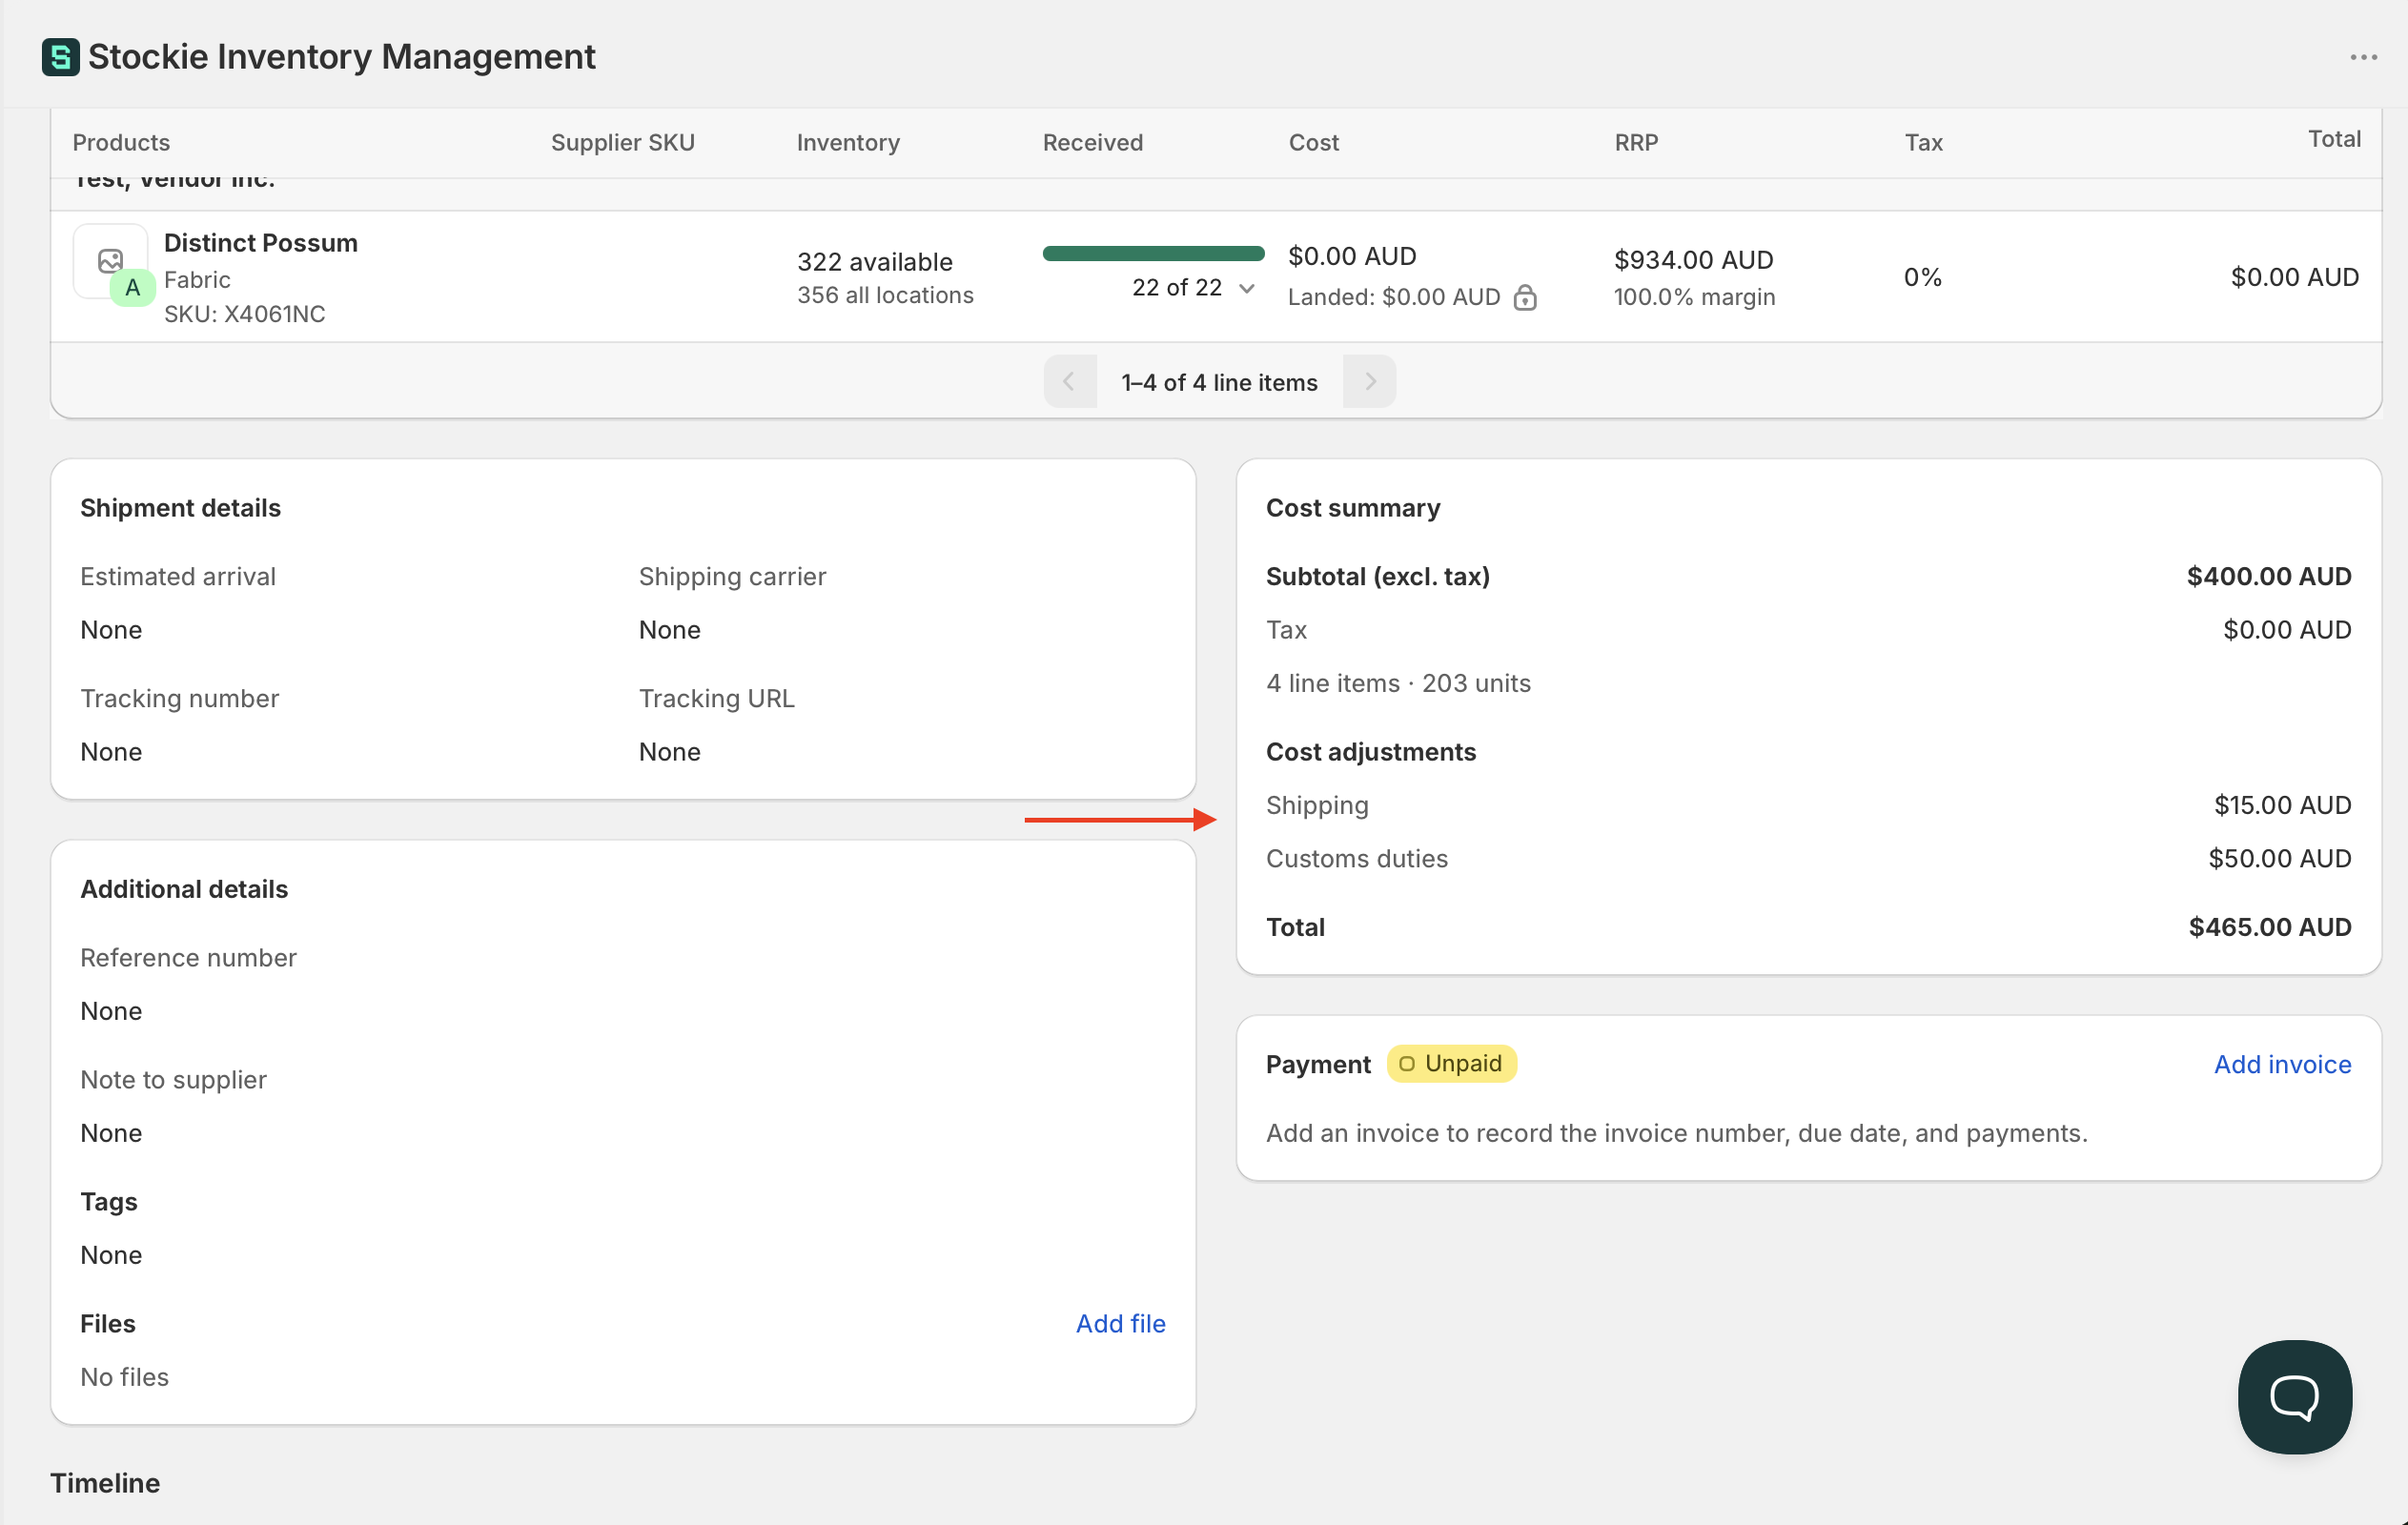Click the Shipping $15.00 AUD amount
This screenshot has width=2408, height=1525.
click(x=2282, y=805)
